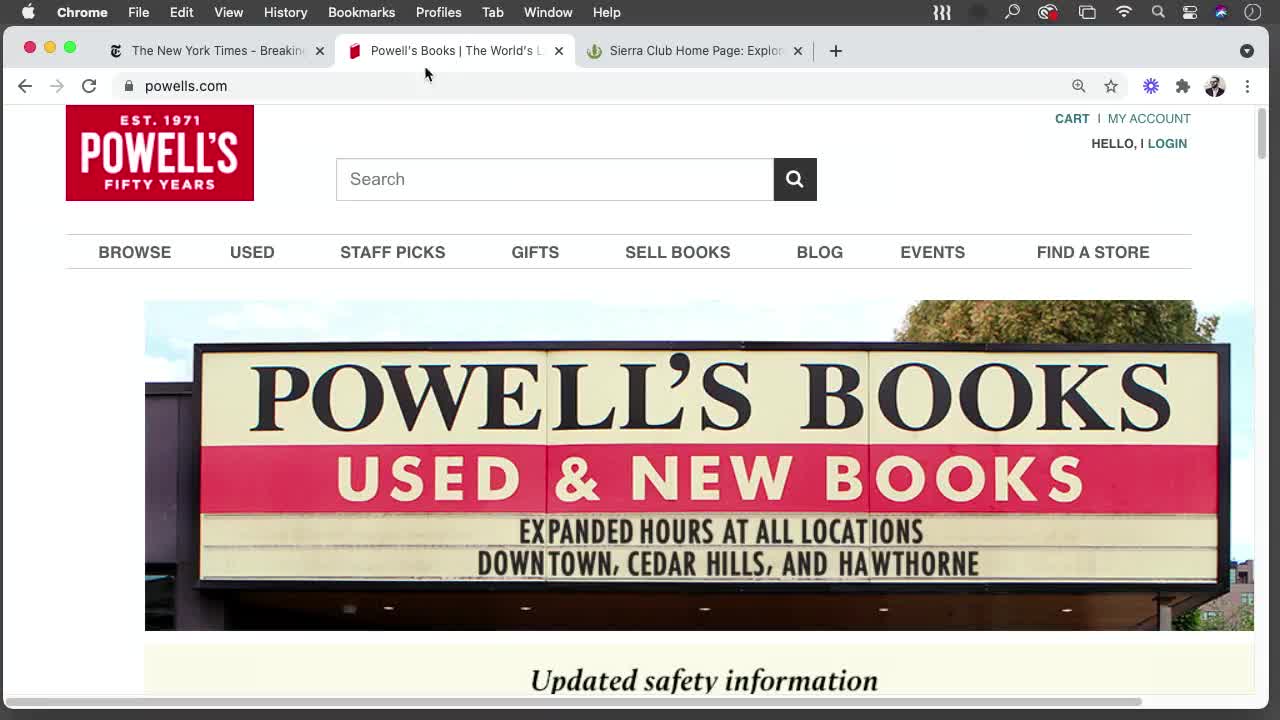Open a new tab with plus button
The height and width of the screenshot is (720, 1280).
(835, 51)
